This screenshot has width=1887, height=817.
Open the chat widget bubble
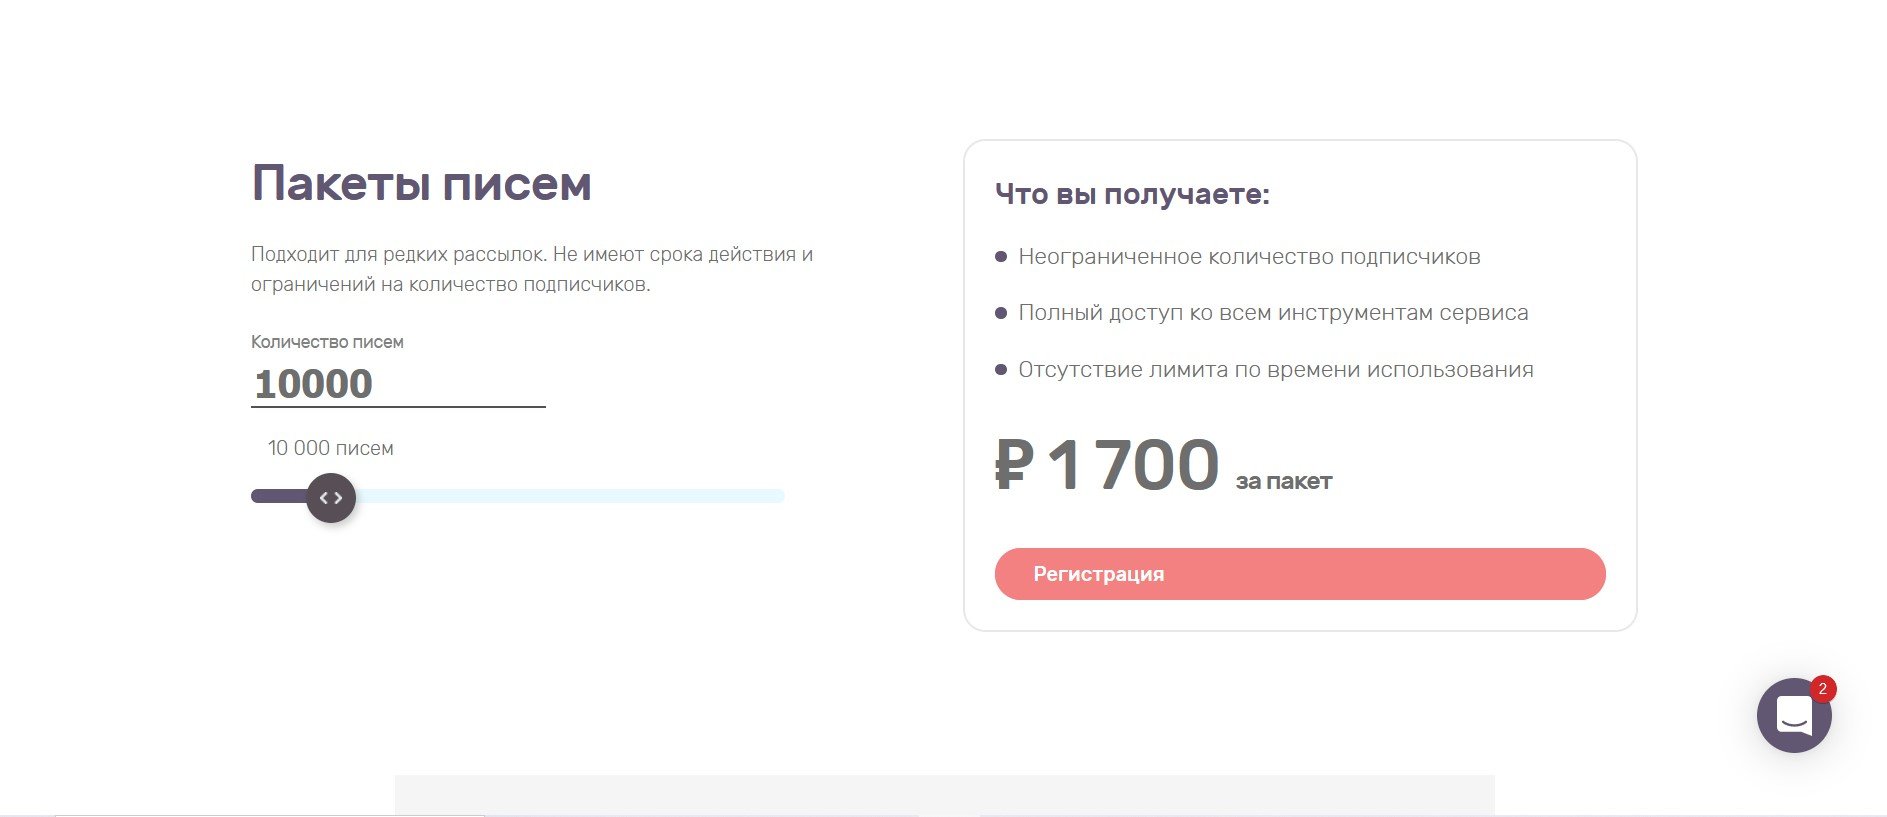pyautogui.click(x=1793, y=716)
